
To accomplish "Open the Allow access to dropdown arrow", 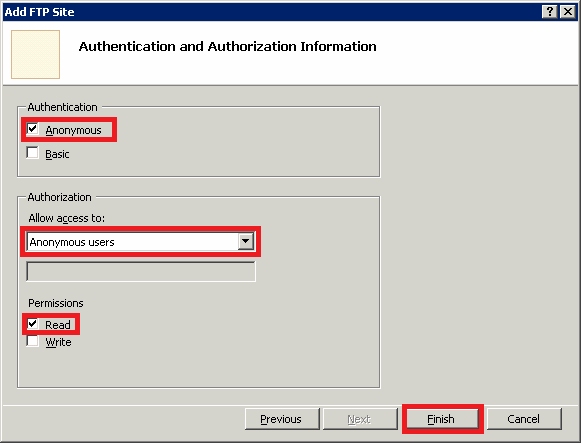I will point(245,242).
